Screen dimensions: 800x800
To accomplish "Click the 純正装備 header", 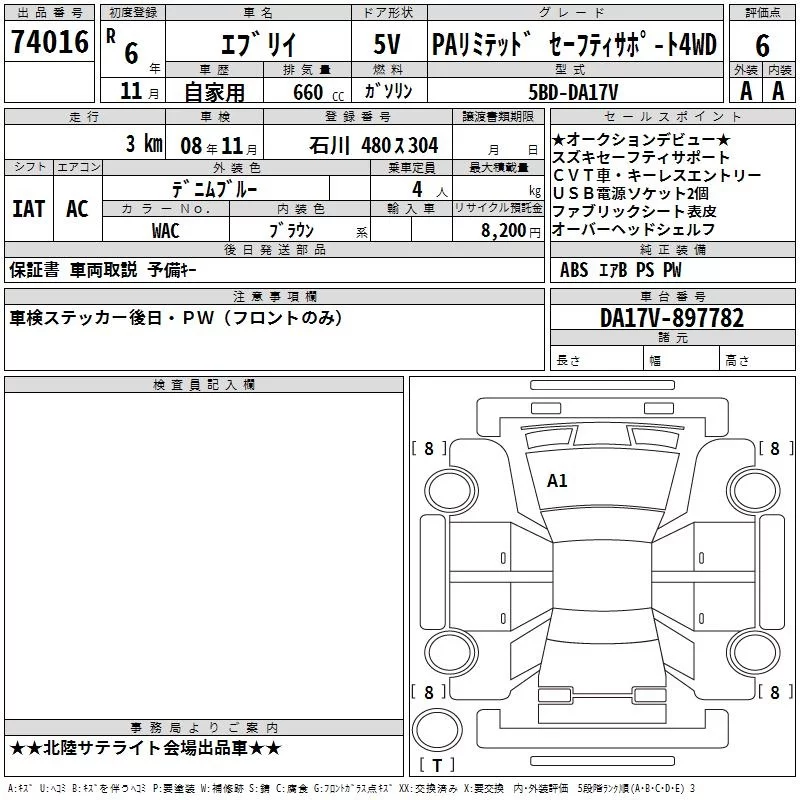I will click(x=672, y=249).
